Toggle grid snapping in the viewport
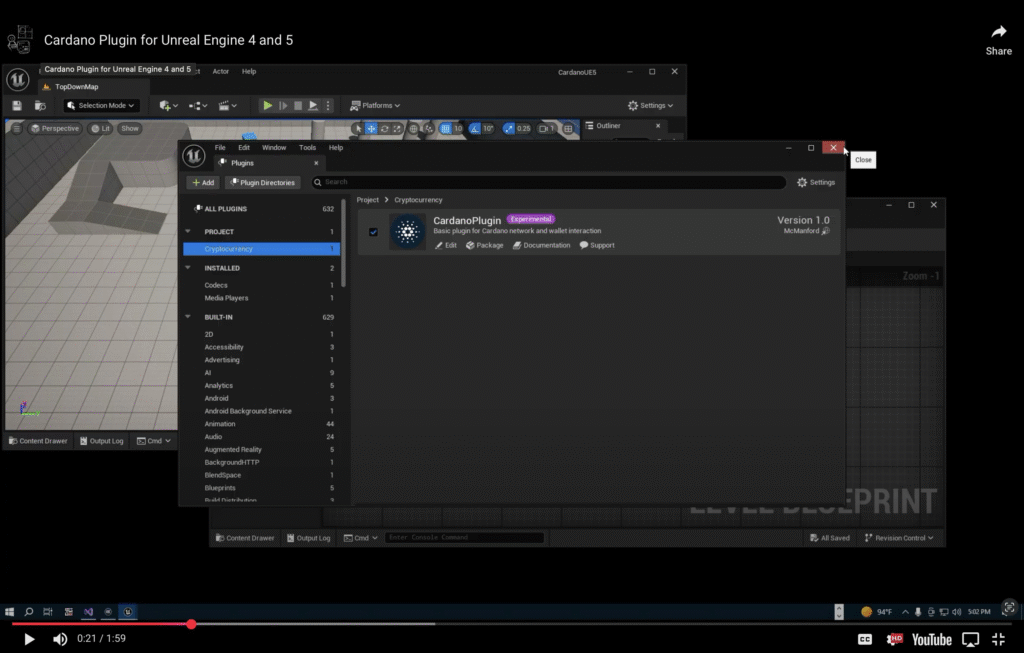Viewport: 1024px width, 653px height. pos(445,129)
